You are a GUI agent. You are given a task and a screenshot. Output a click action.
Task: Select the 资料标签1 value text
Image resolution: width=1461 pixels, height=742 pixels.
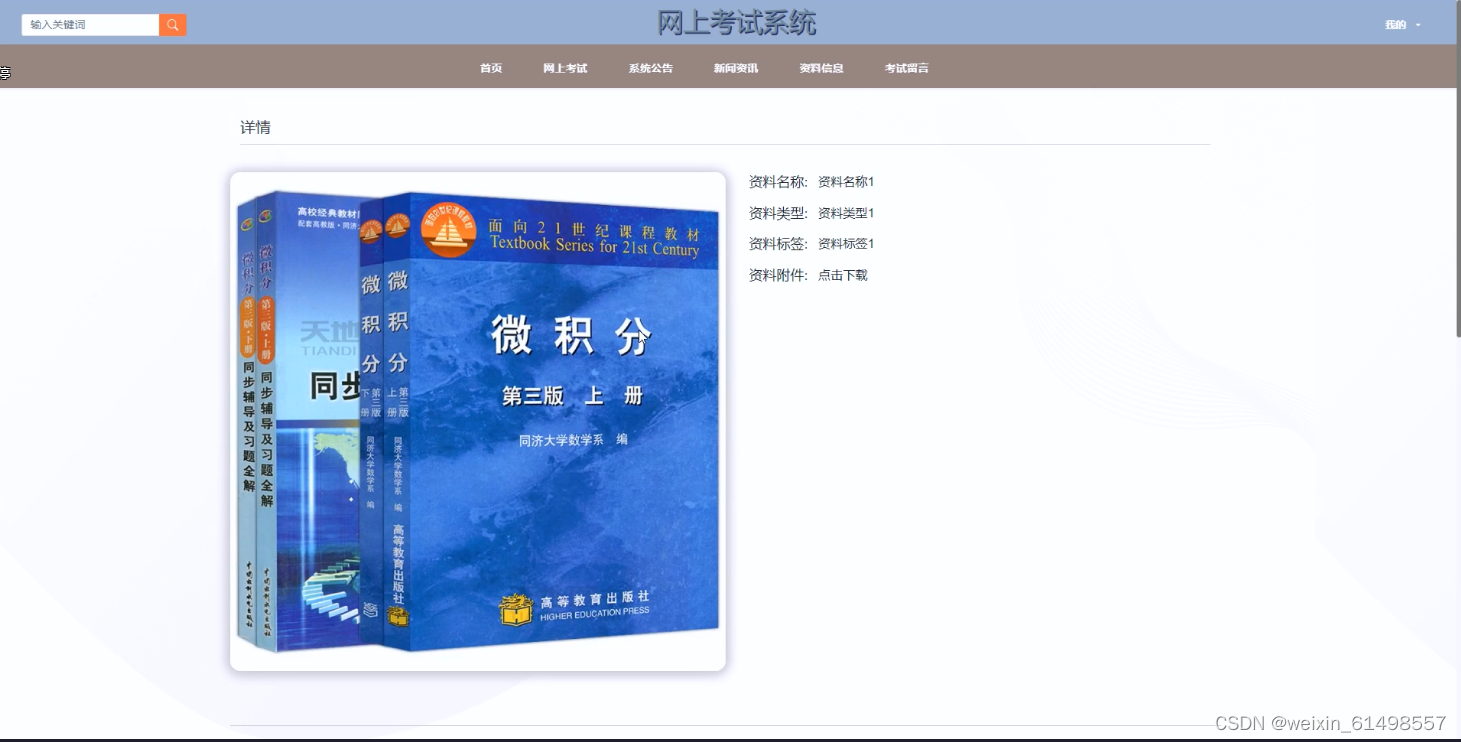tap(846, 244)
